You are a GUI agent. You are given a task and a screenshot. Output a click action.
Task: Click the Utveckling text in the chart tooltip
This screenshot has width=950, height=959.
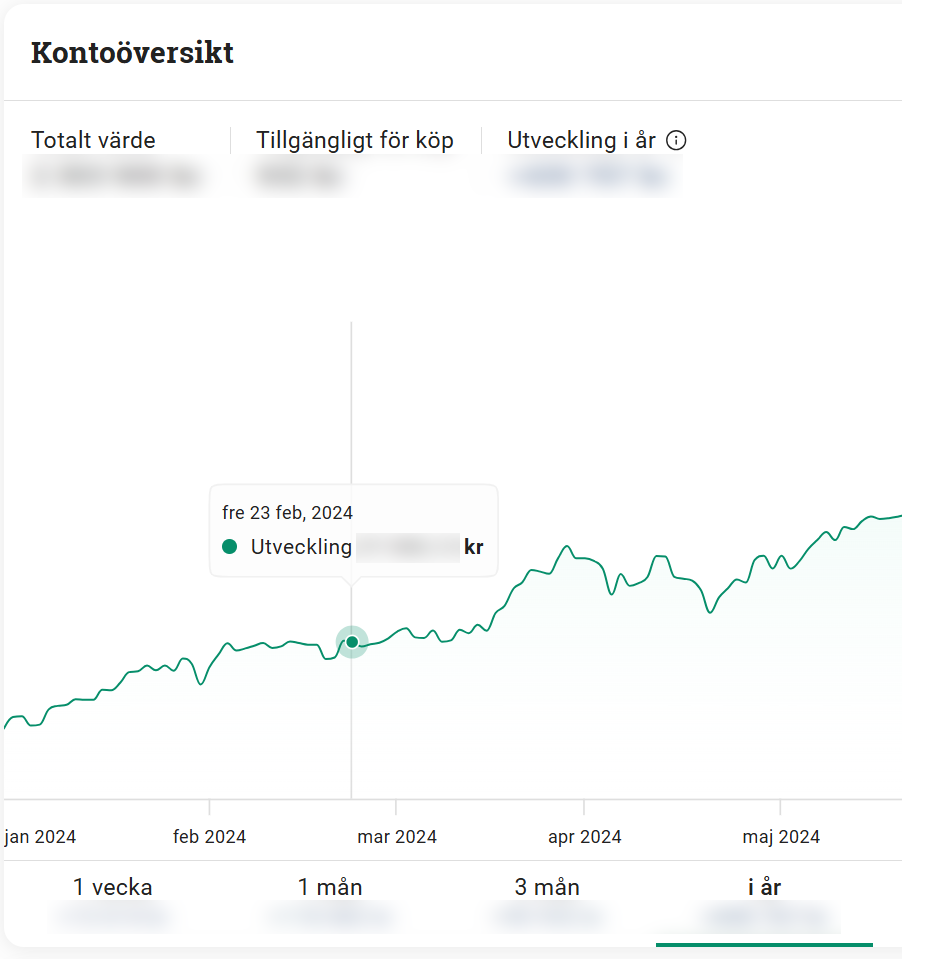301,547
